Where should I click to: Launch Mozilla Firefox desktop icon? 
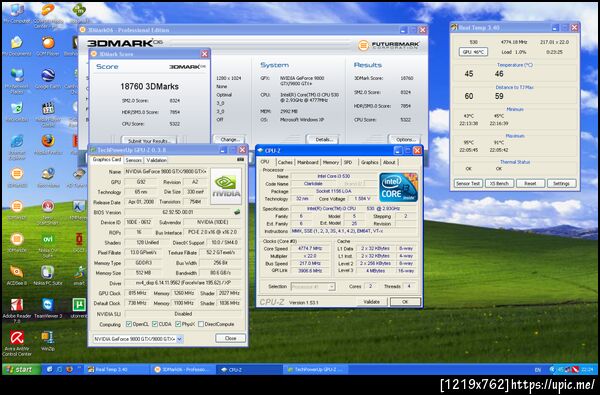coord(48,145)
